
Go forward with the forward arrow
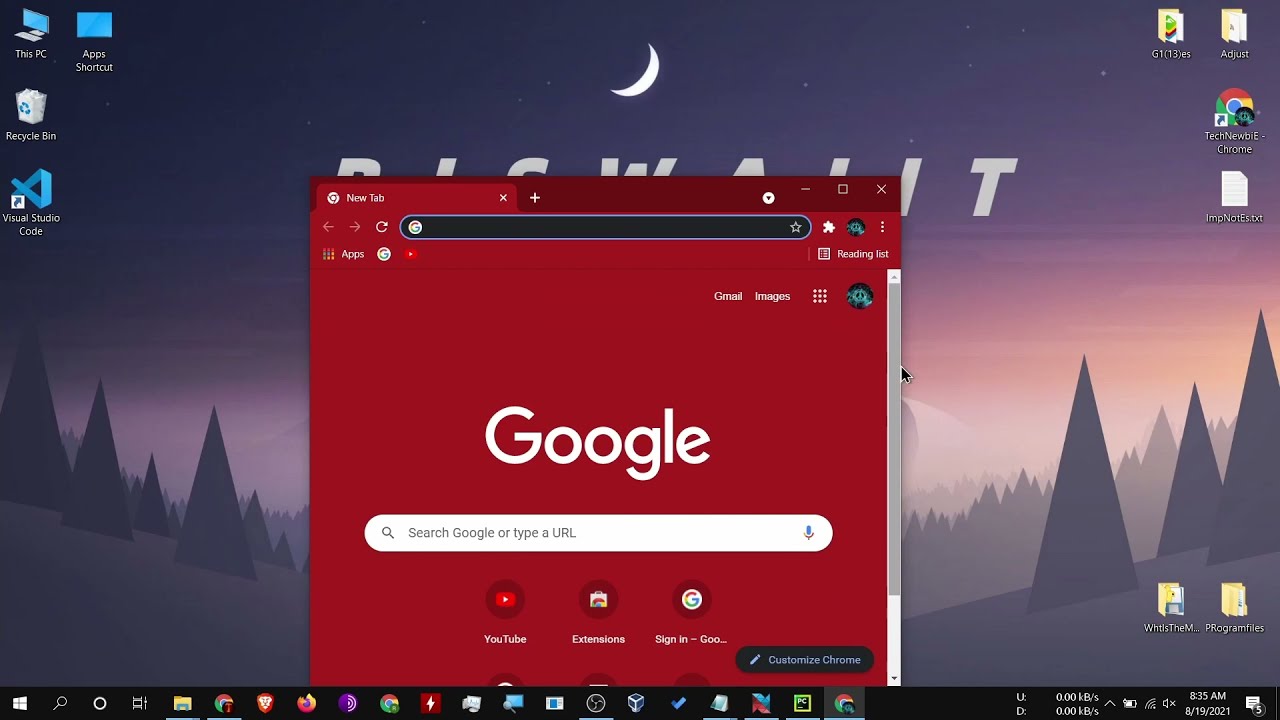[355, 227]
